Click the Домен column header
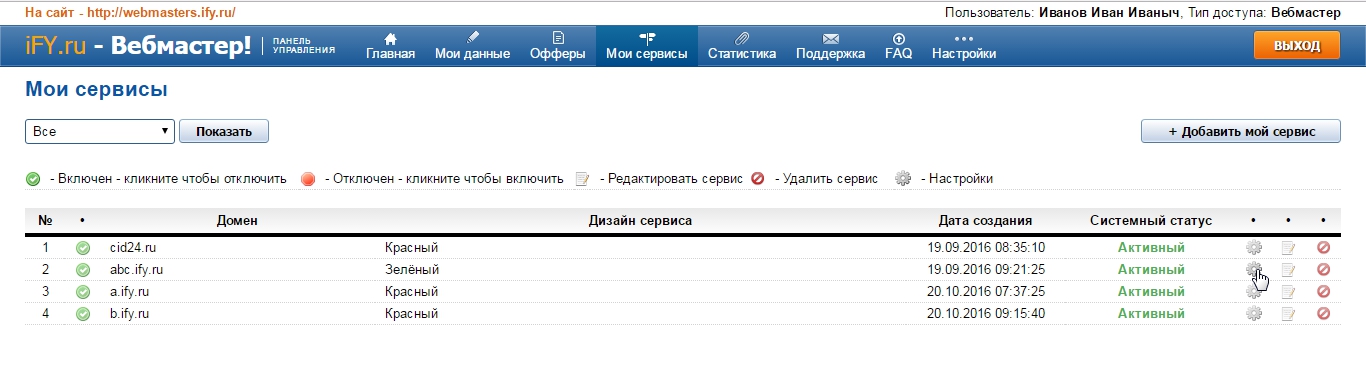This screenshot has width=1366, height=365. tap(237, 220)
